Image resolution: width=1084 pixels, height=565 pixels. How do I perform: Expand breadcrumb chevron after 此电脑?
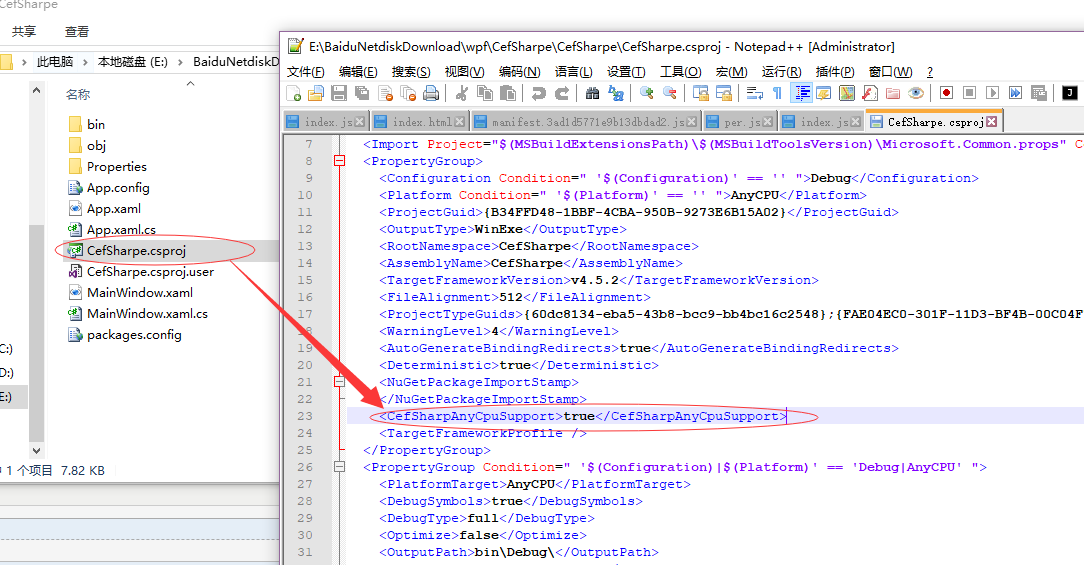(86, 62)
